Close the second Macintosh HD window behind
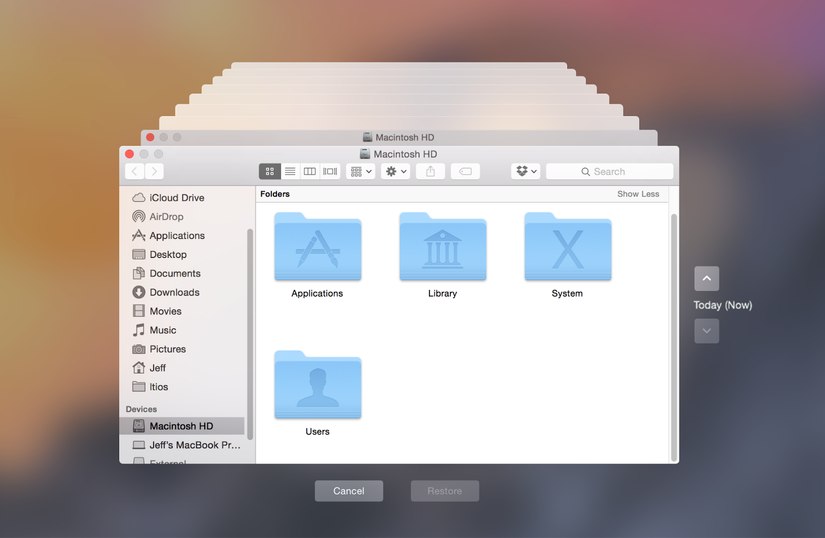This screenshot has height=538, width=825. [x=150, y=137]
